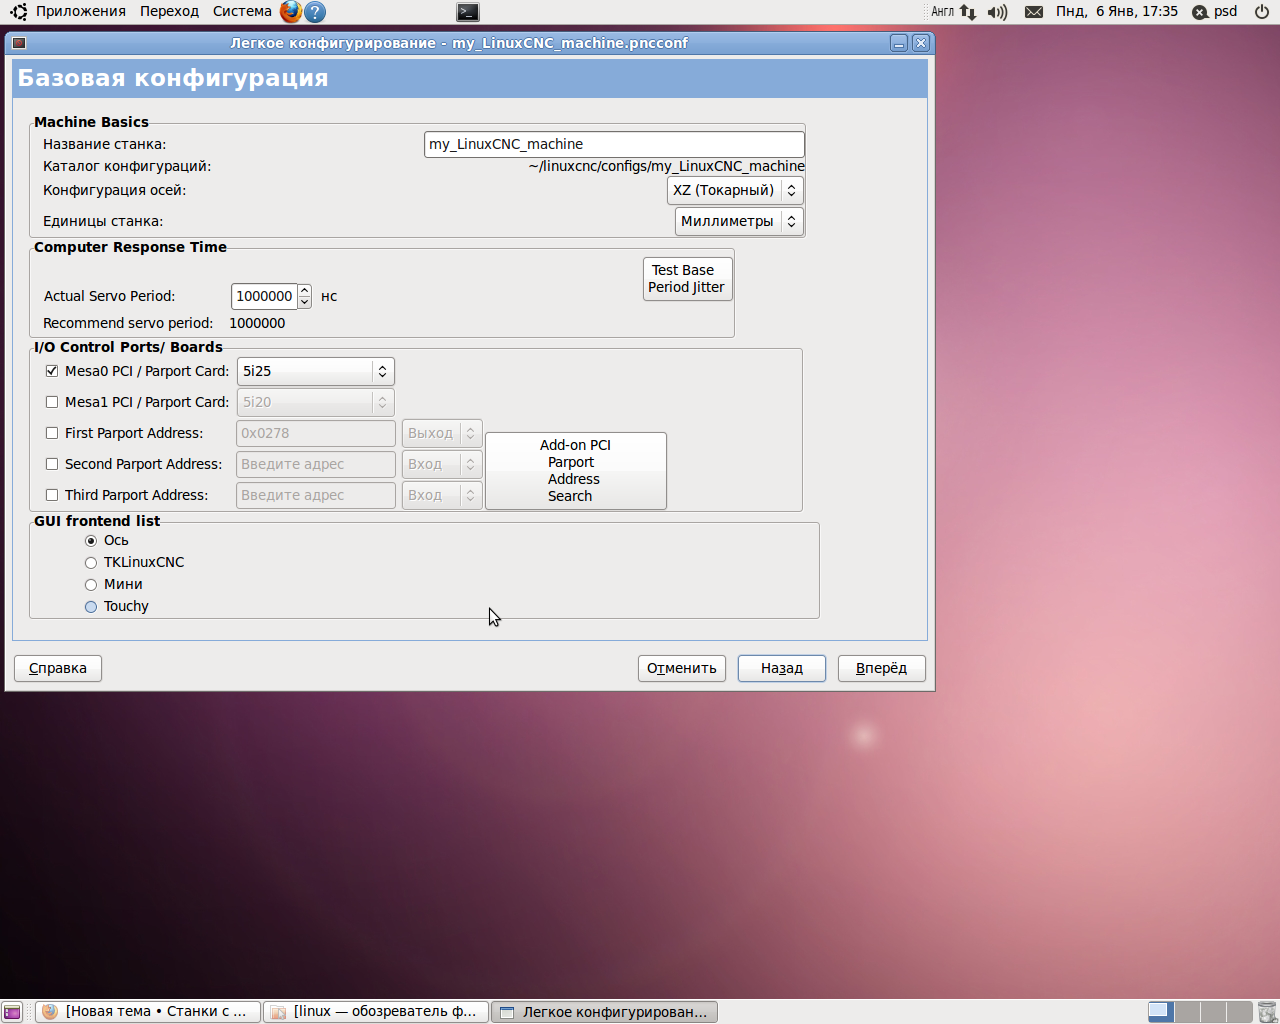Open the psd user menu
The height and width of the screenshot is (1024, 1280).
coord(1226,12)
